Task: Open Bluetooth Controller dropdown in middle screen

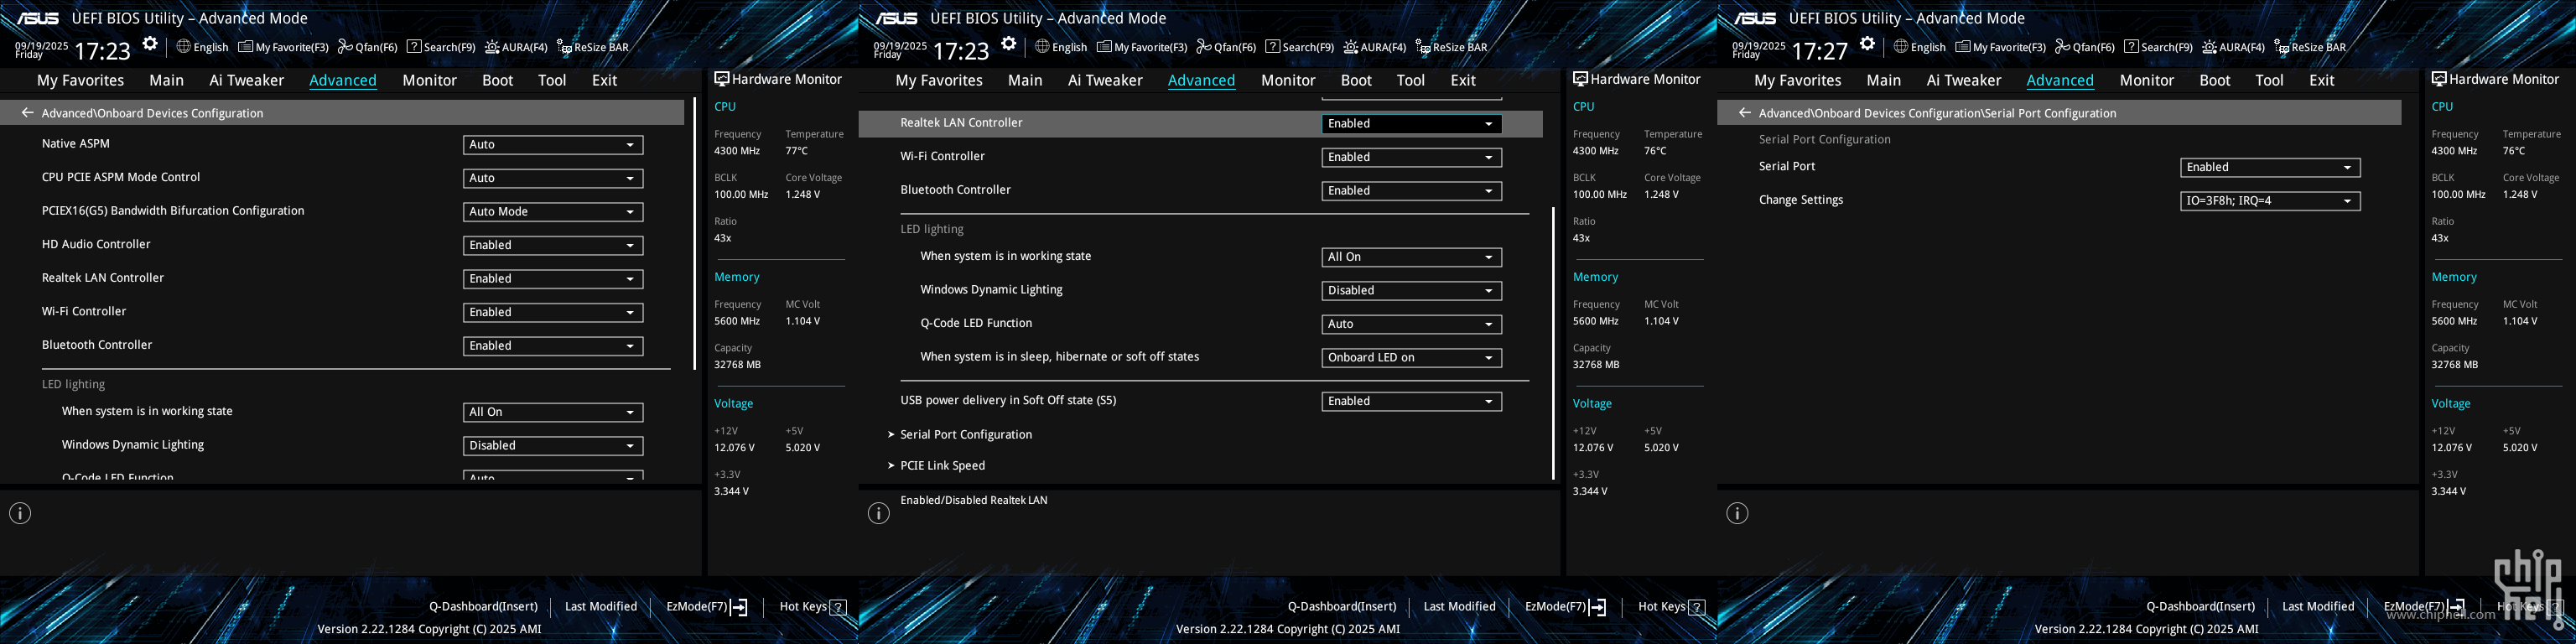Action: tap(1411, 191)
